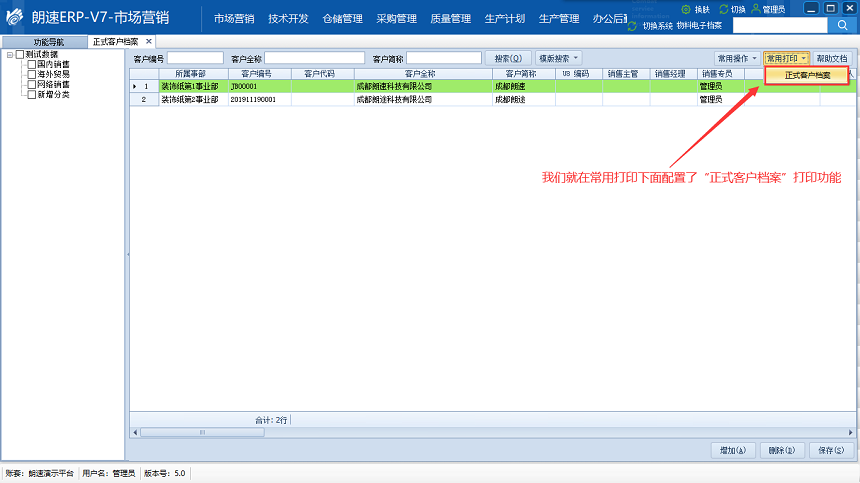
Task: Click the 朗速ERP logo icon
Action: (15, 19)
